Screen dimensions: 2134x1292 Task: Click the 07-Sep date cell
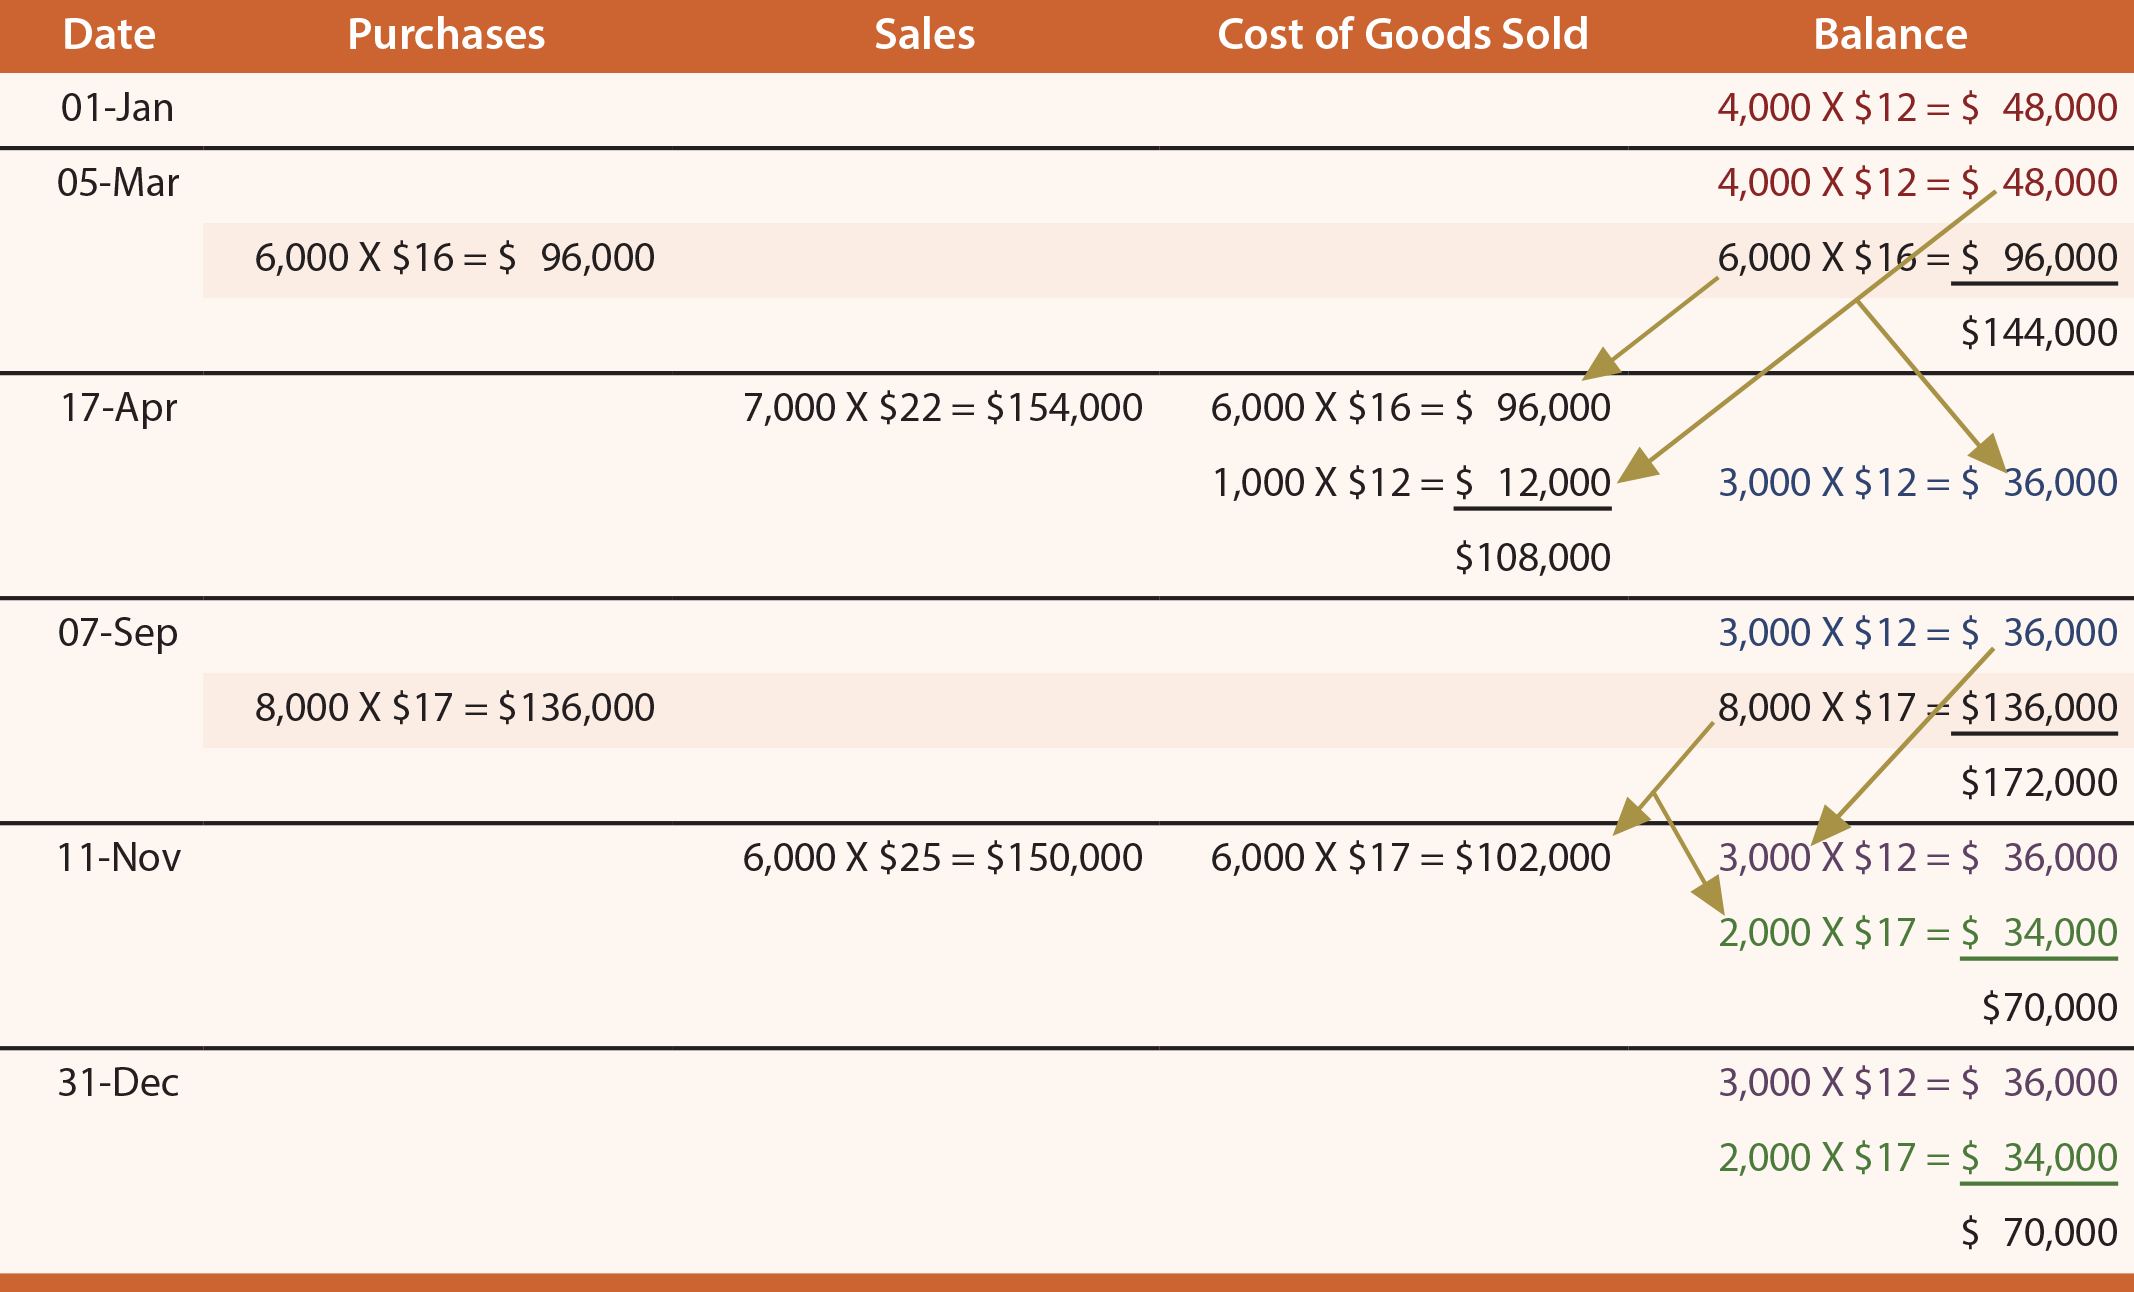tap(118, 633)
